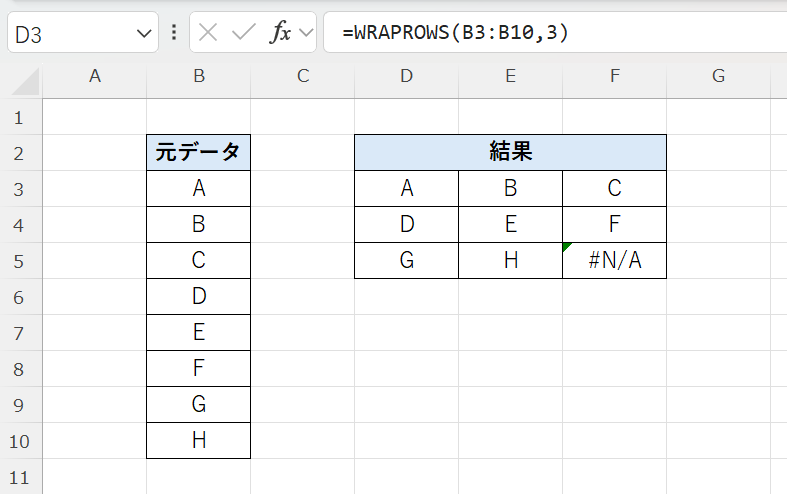Image resolution: width=787 pixels, height=494 pixels.
Task: Select column D header
Action: [406, 76]
